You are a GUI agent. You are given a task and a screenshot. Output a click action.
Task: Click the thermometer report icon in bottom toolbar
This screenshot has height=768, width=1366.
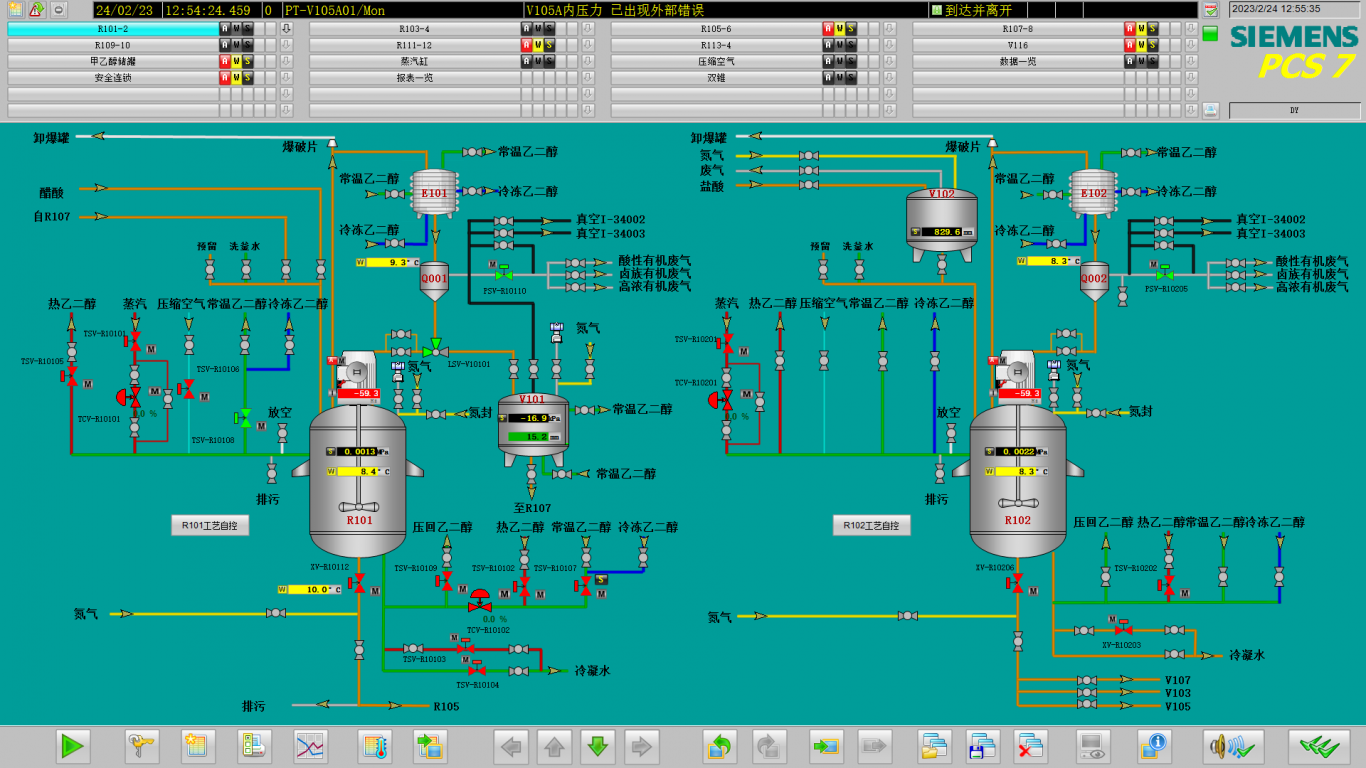(375, 746)
